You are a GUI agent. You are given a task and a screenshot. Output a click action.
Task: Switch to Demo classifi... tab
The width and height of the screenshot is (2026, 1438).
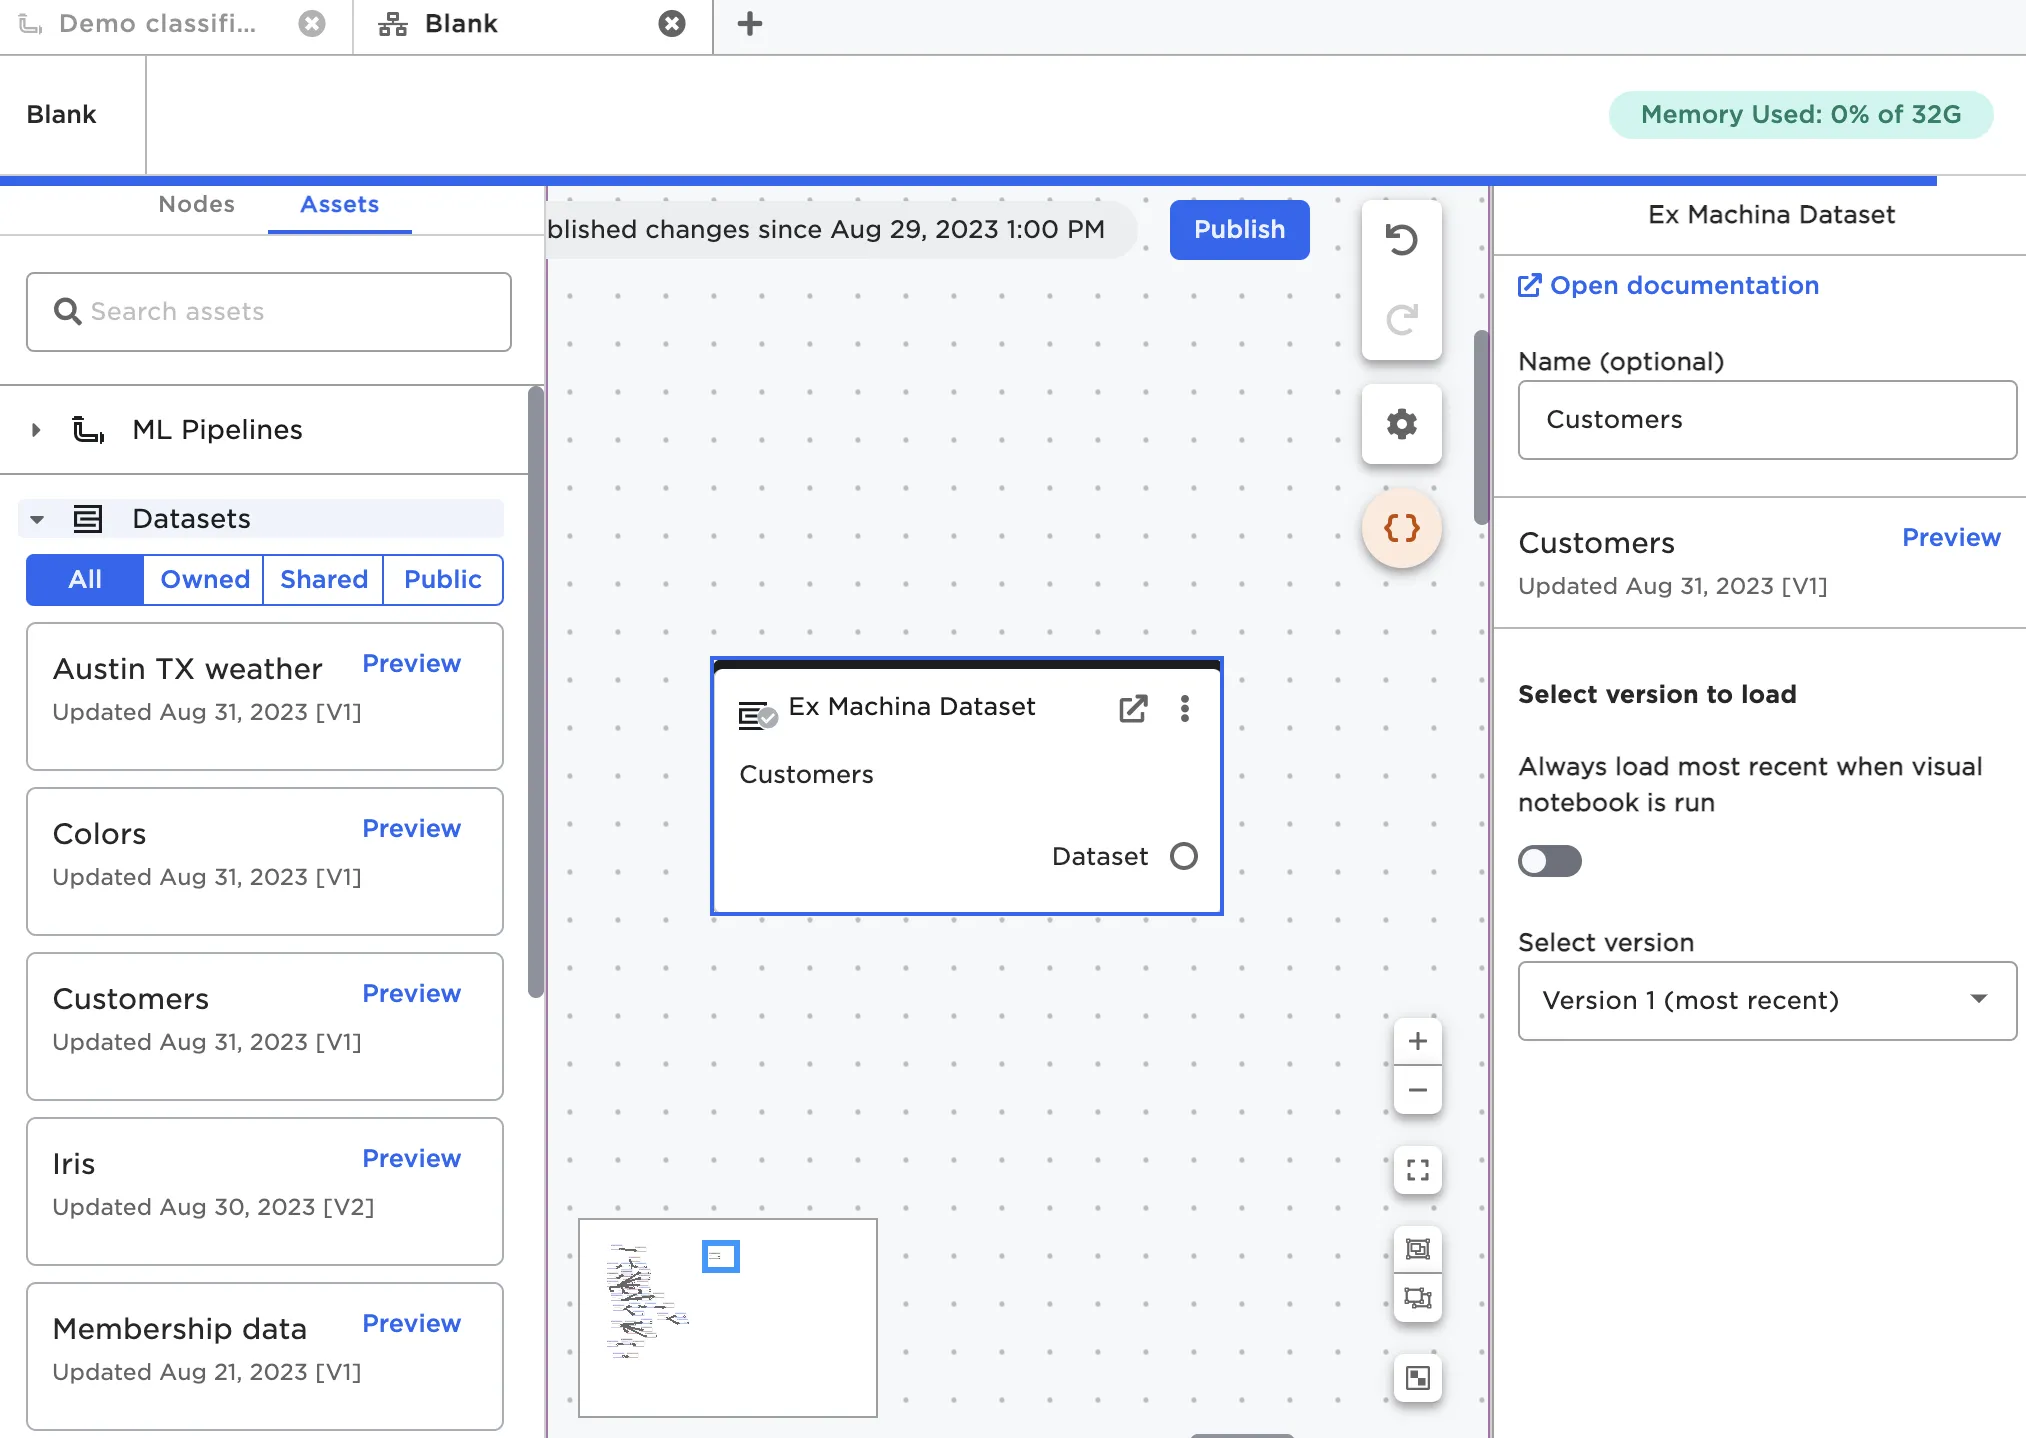point(157,24)
